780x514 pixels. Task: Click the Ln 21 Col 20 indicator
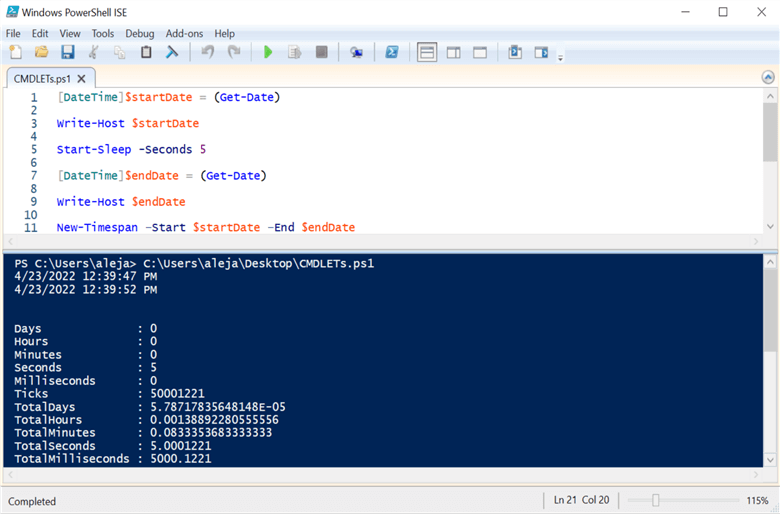[582, 500]
